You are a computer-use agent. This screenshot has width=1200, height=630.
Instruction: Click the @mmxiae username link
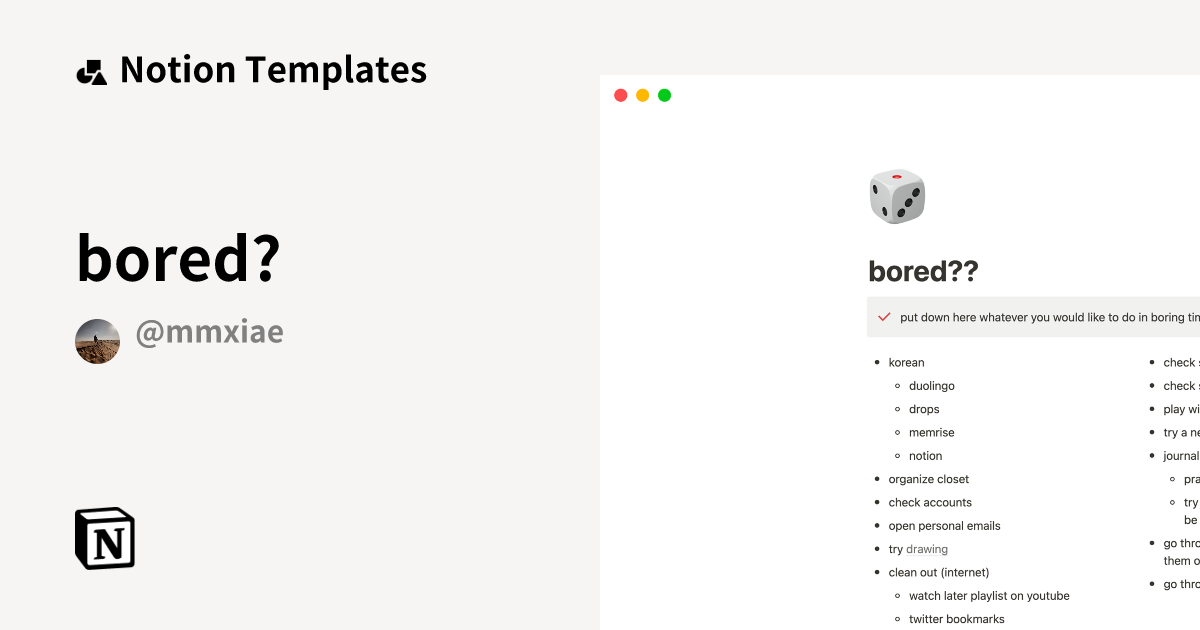coord(209,332)
